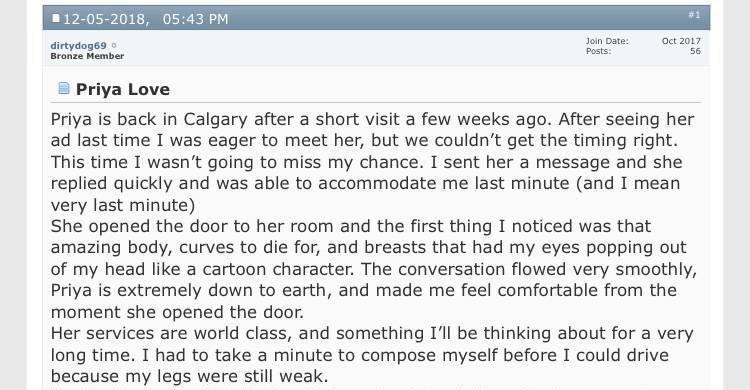This screenshot has height=390, width=750.
Task: Open the #1 post permalink
Action: [694, 15]
